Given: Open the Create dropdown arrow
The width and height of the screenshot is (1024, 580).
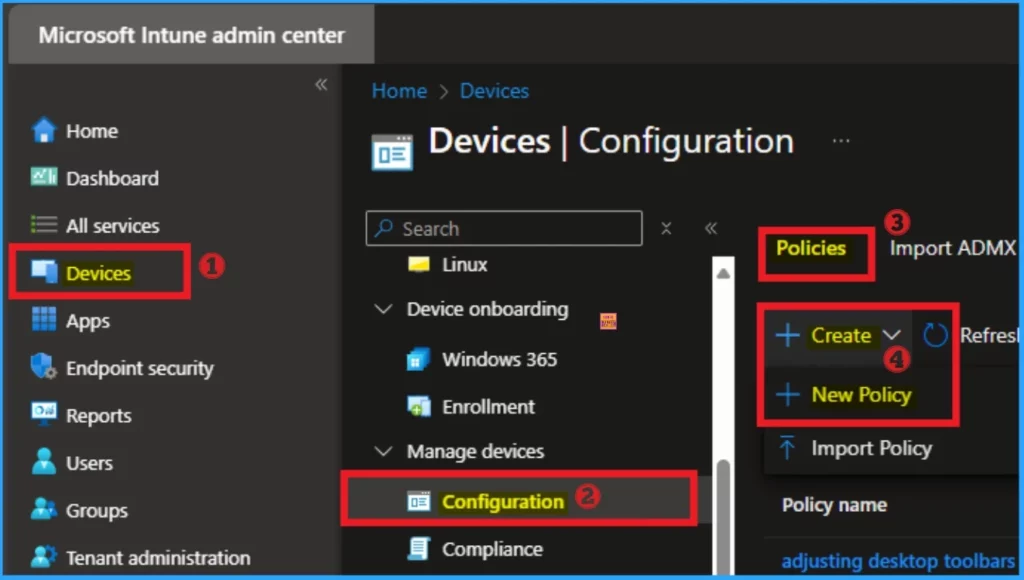Looking at the screenshot, I should (x=891, y=335).
